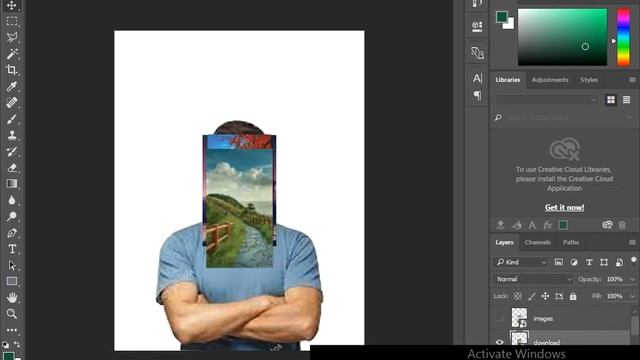Image resolution: width=640 pixels, height=360 pixels.
Task: Open the Fill slider dropdown arrow
Action: [632, 296]
